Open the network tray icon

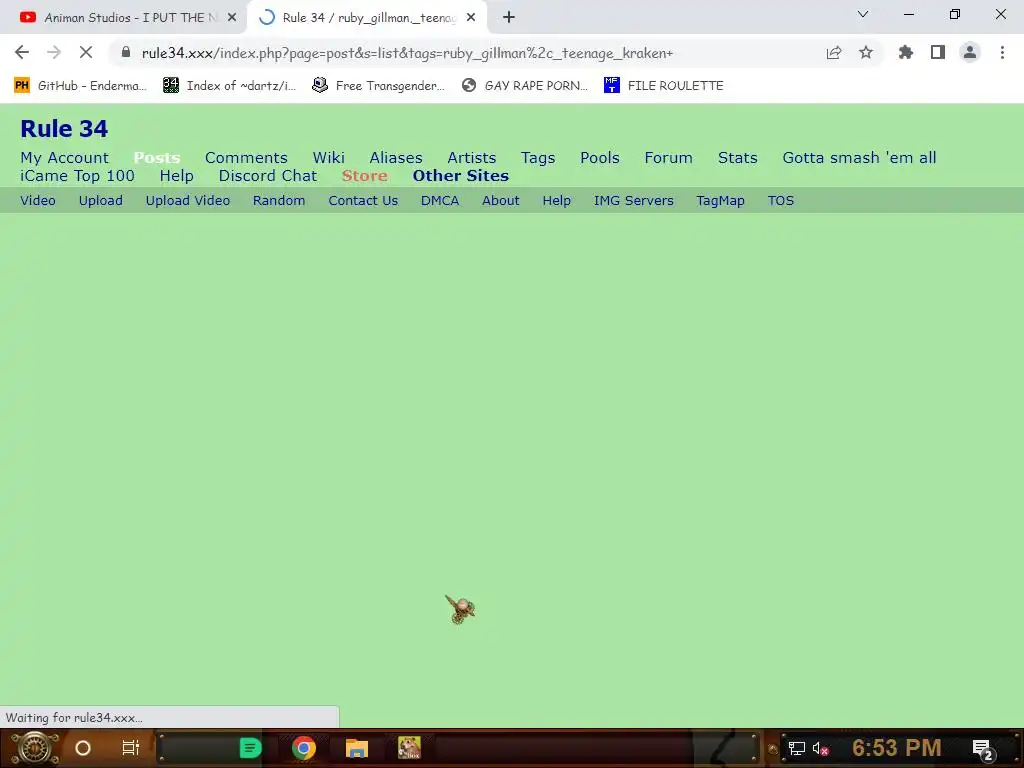click(x=797, y=749)
